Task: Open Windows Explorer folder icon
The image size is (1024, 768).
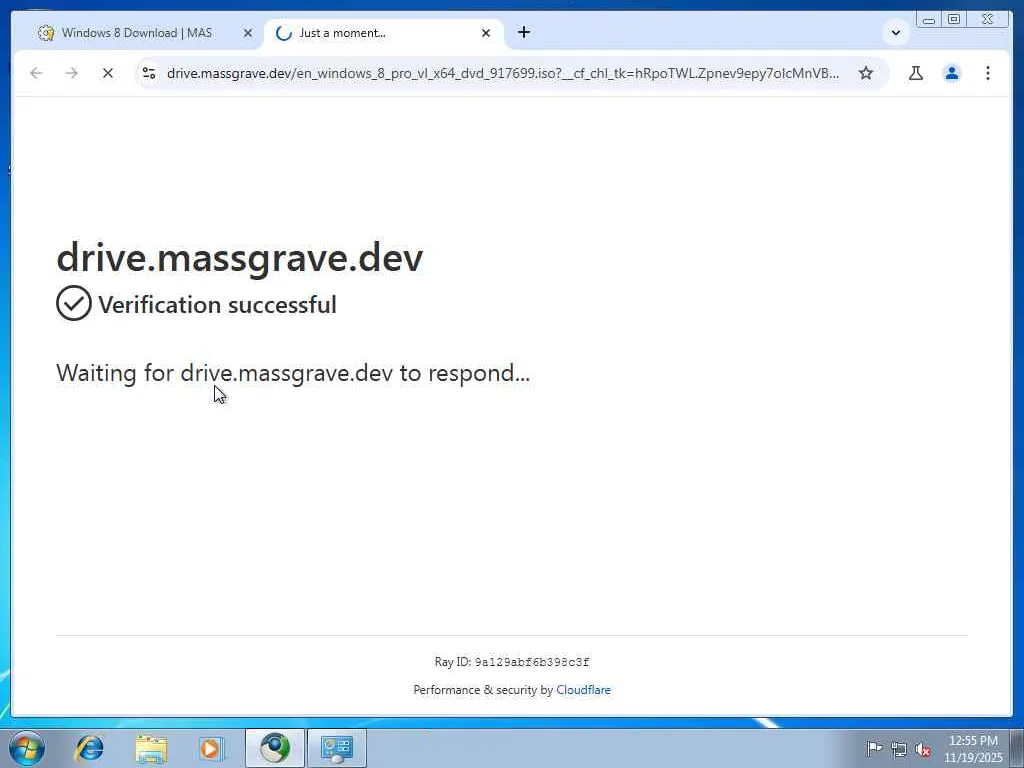Action: tap(151, 748)
